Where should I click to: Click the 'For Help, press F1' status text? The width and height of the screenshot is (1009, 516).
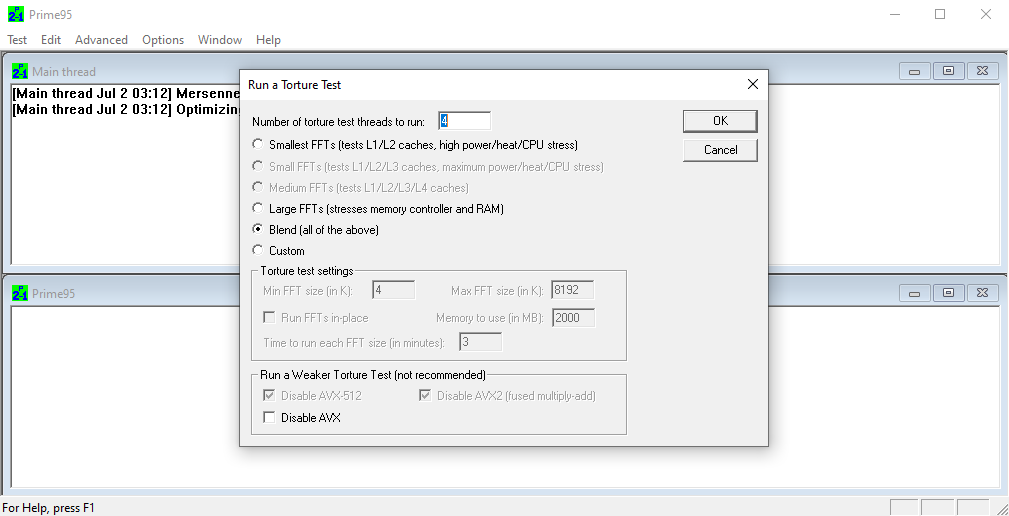pyautogui.click(x=49, y=508)
